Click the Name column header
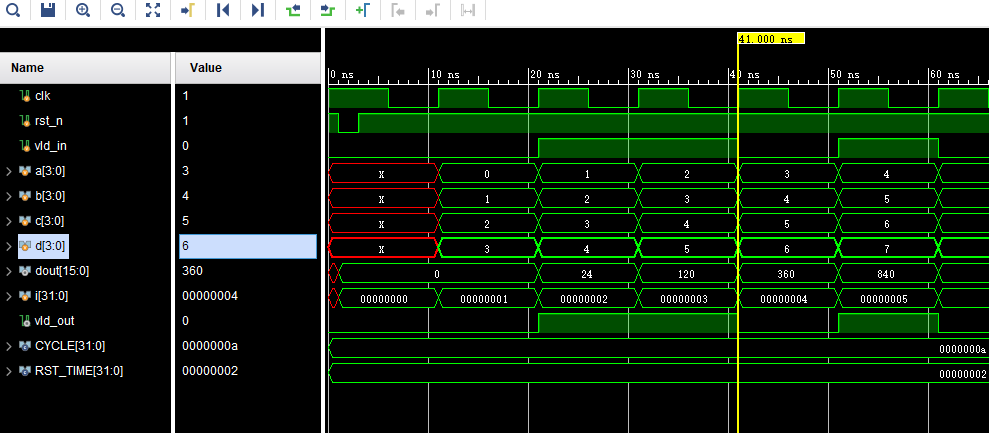Viewport: 989px width, 433px height. pyautogui.click(x=85, y=68)
